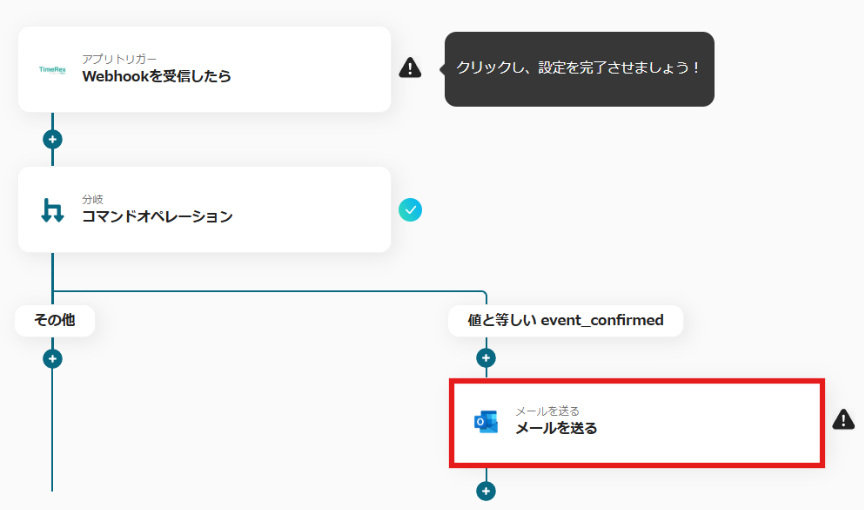
Task: Open the Webhookを受信したら trigger card
Action: (x=204, y=69)
